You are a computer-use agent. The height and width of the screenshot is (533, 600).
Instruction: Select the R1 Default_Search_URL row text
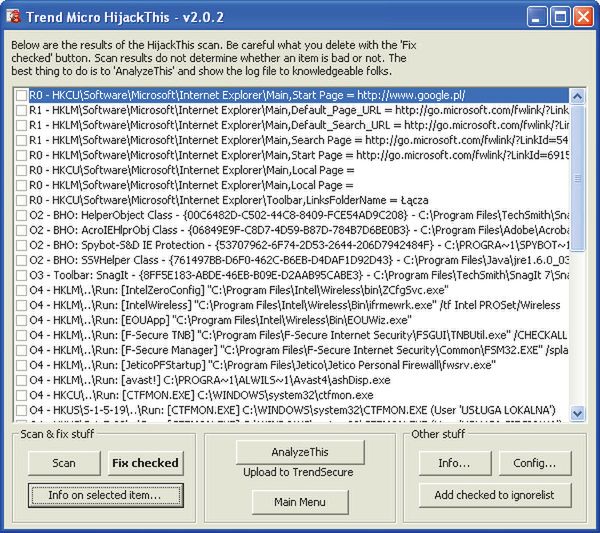299,125
